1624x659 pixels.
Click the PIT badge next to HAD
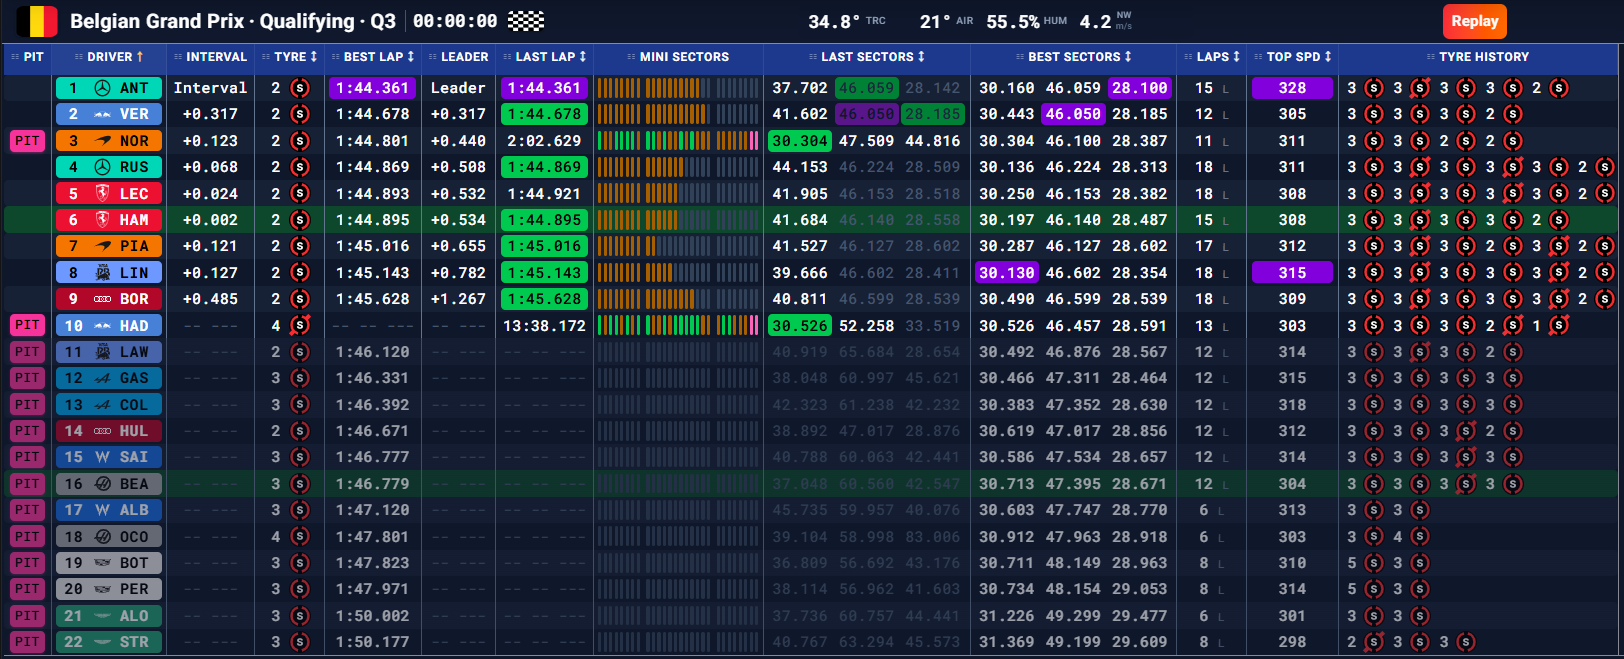tap(27, 325)
